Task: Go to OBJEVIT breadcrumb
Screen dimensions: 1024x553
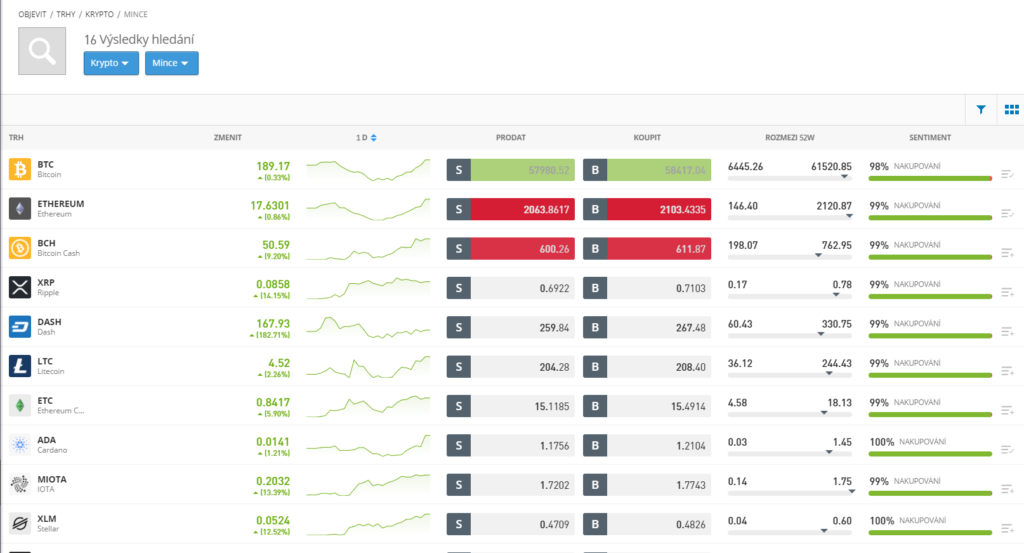Action: coord(32,14)
